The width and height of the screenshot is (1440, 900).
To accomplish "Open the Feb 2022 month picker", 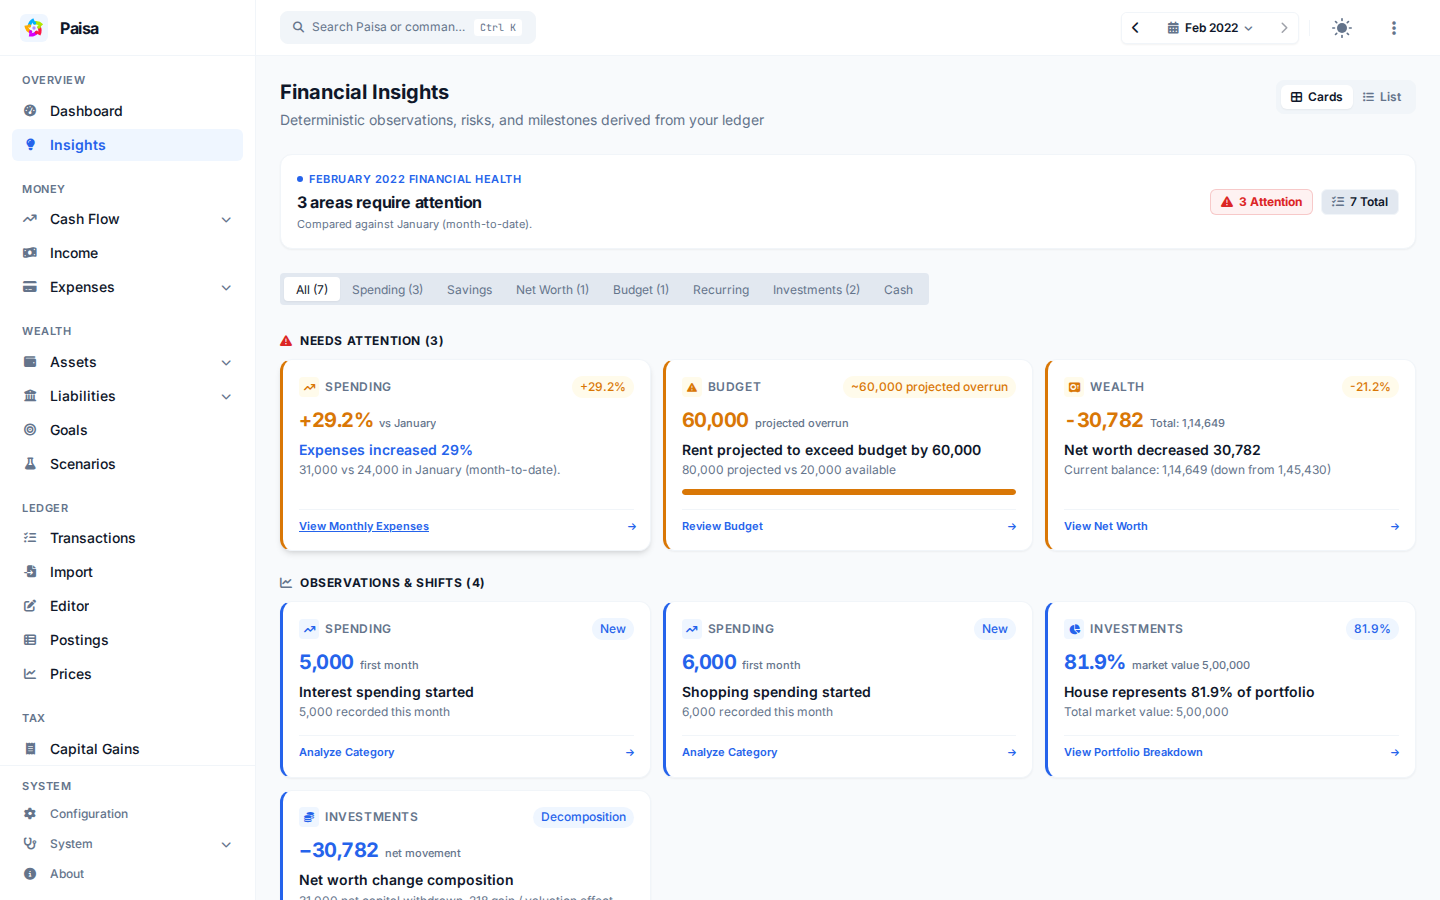I will [x=1210, y=28].
